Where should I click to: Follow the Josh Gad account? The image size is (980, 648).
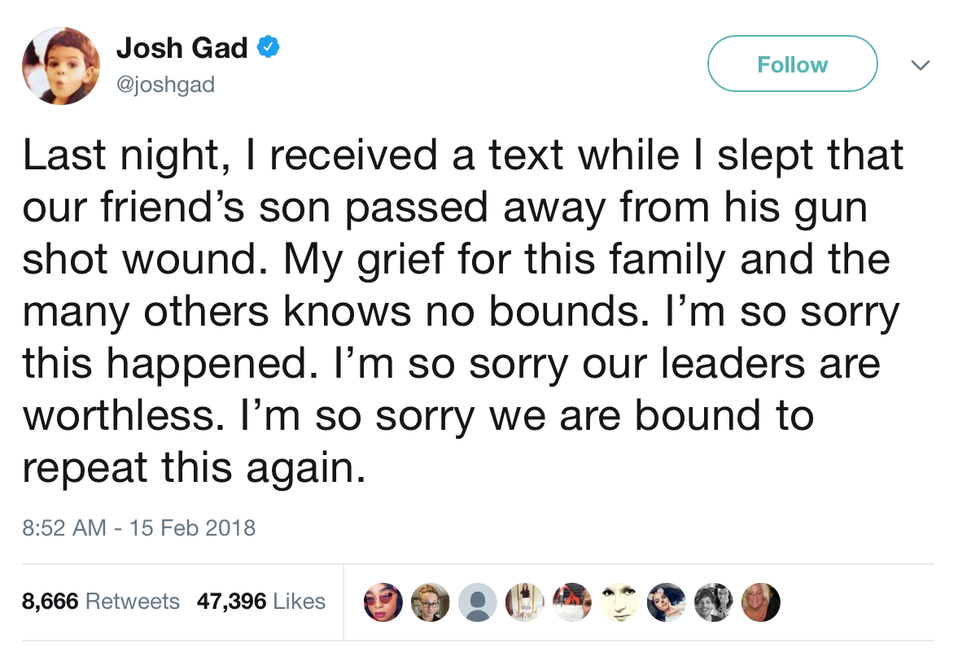(792, 65)
